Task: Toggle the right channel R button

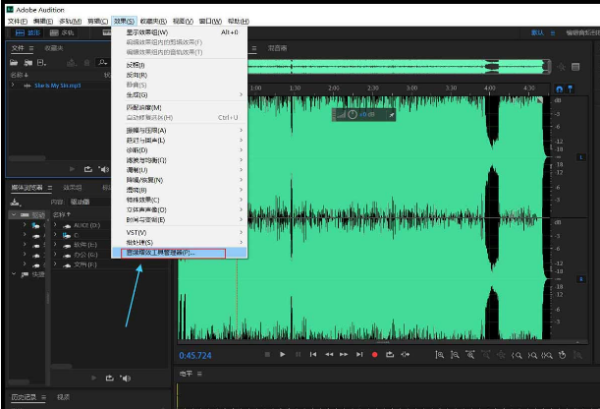Action: 581,279
